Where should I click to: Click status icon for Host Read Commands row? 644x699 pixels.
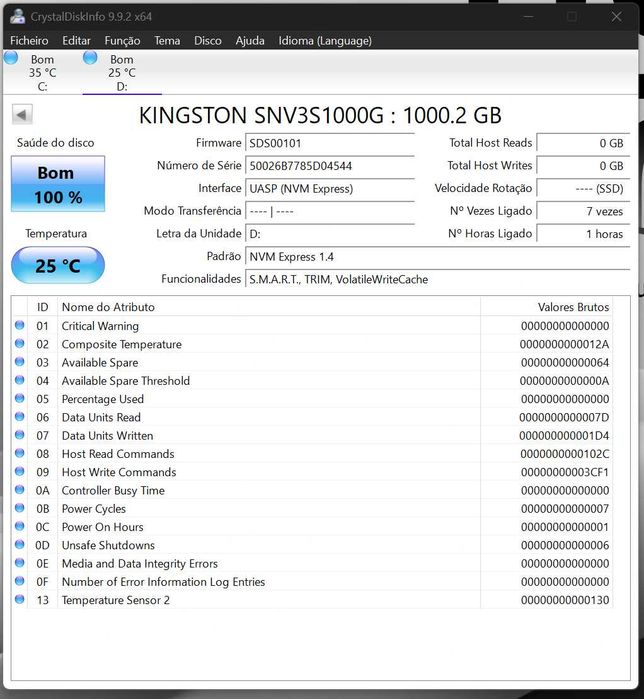pyautogui.click(x=20, y=453)
